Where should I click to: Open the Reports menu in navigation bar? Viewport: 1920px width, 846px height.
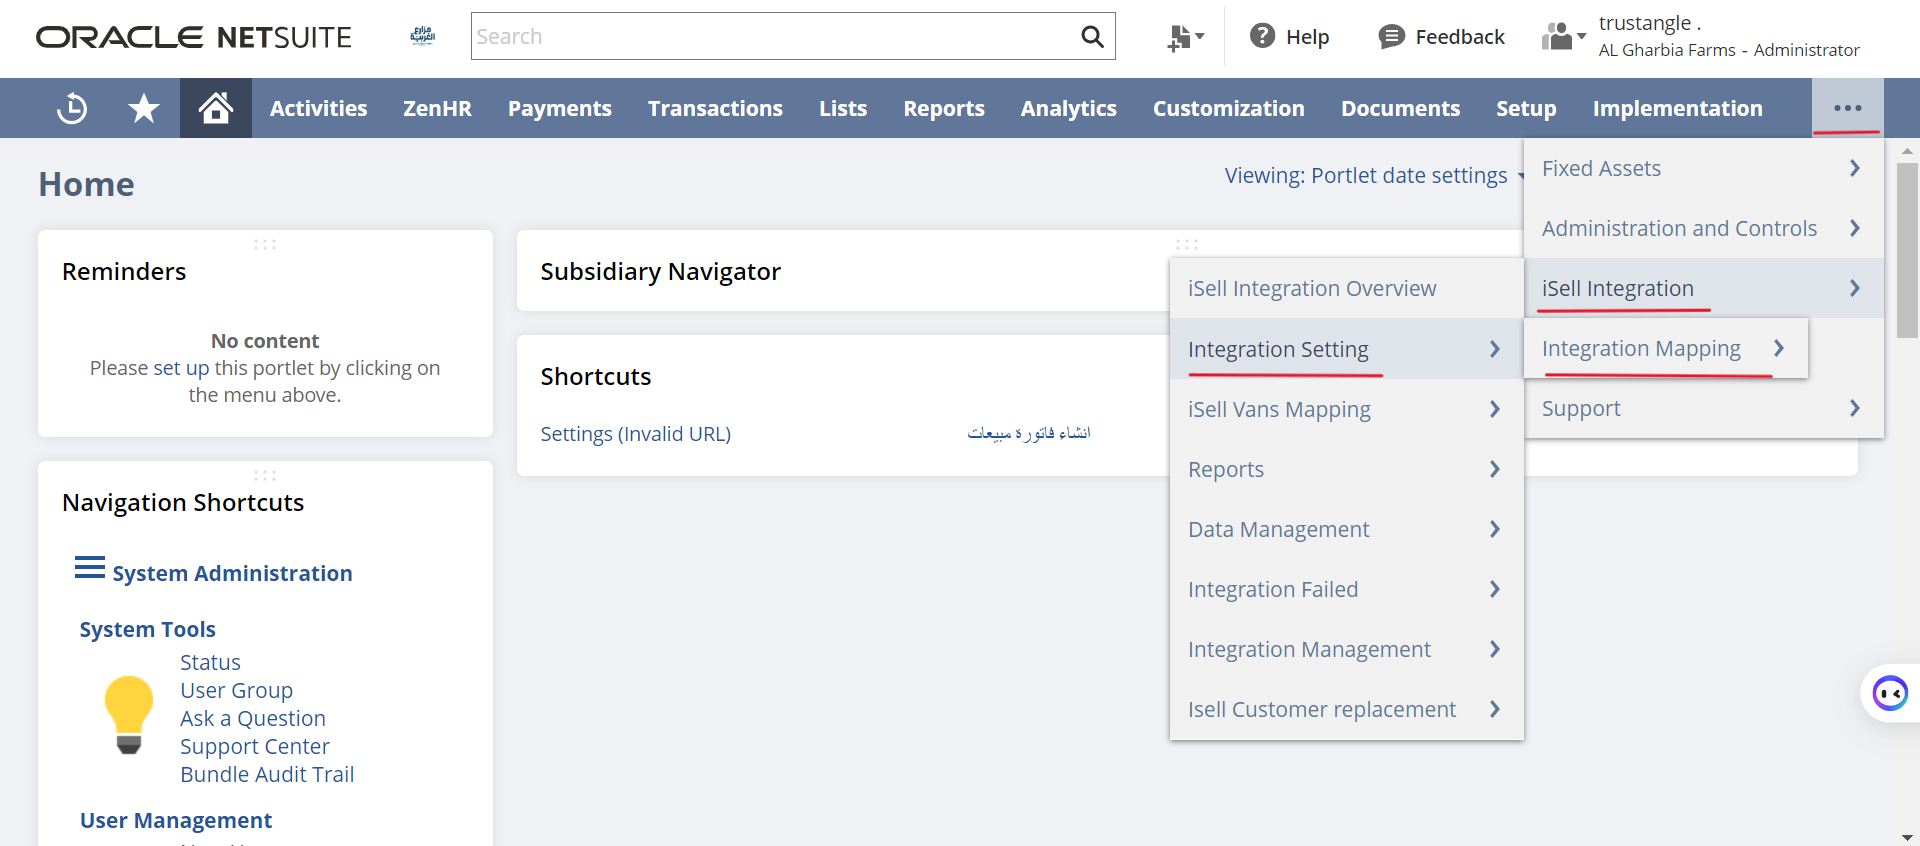coord(944,108)
